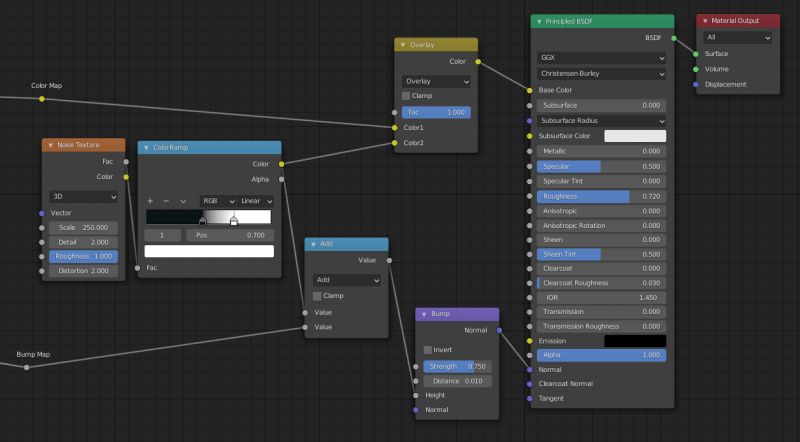This screenshot has height=442, width=800.
Task: Select the white right color stop handle
Action: point(234,221)
